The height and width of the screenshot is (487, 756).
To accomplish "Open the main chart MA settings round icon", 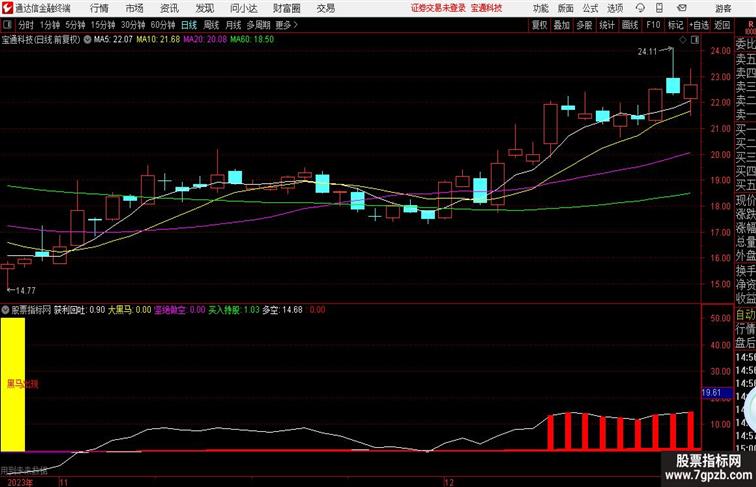I will click(x=87, y=40).
